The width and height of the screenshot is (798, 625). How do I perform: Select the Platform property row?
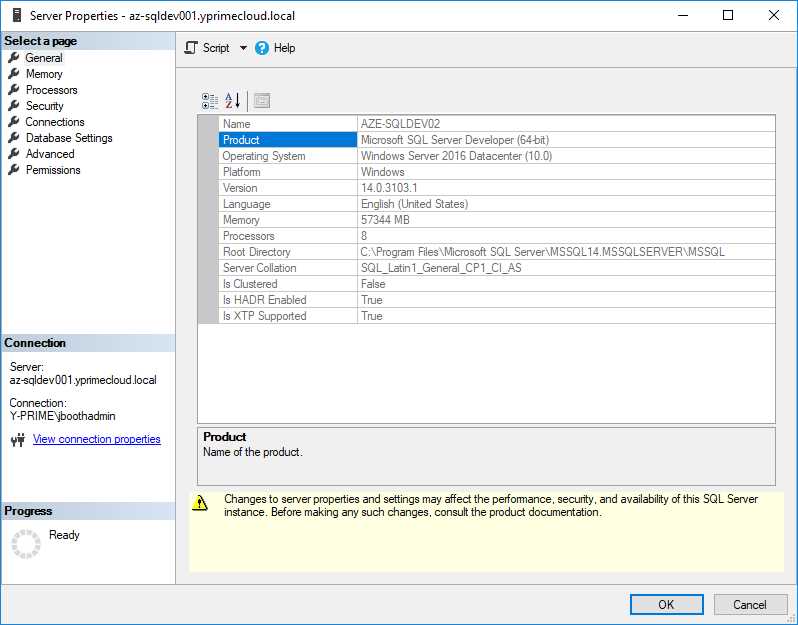[497, 172]
